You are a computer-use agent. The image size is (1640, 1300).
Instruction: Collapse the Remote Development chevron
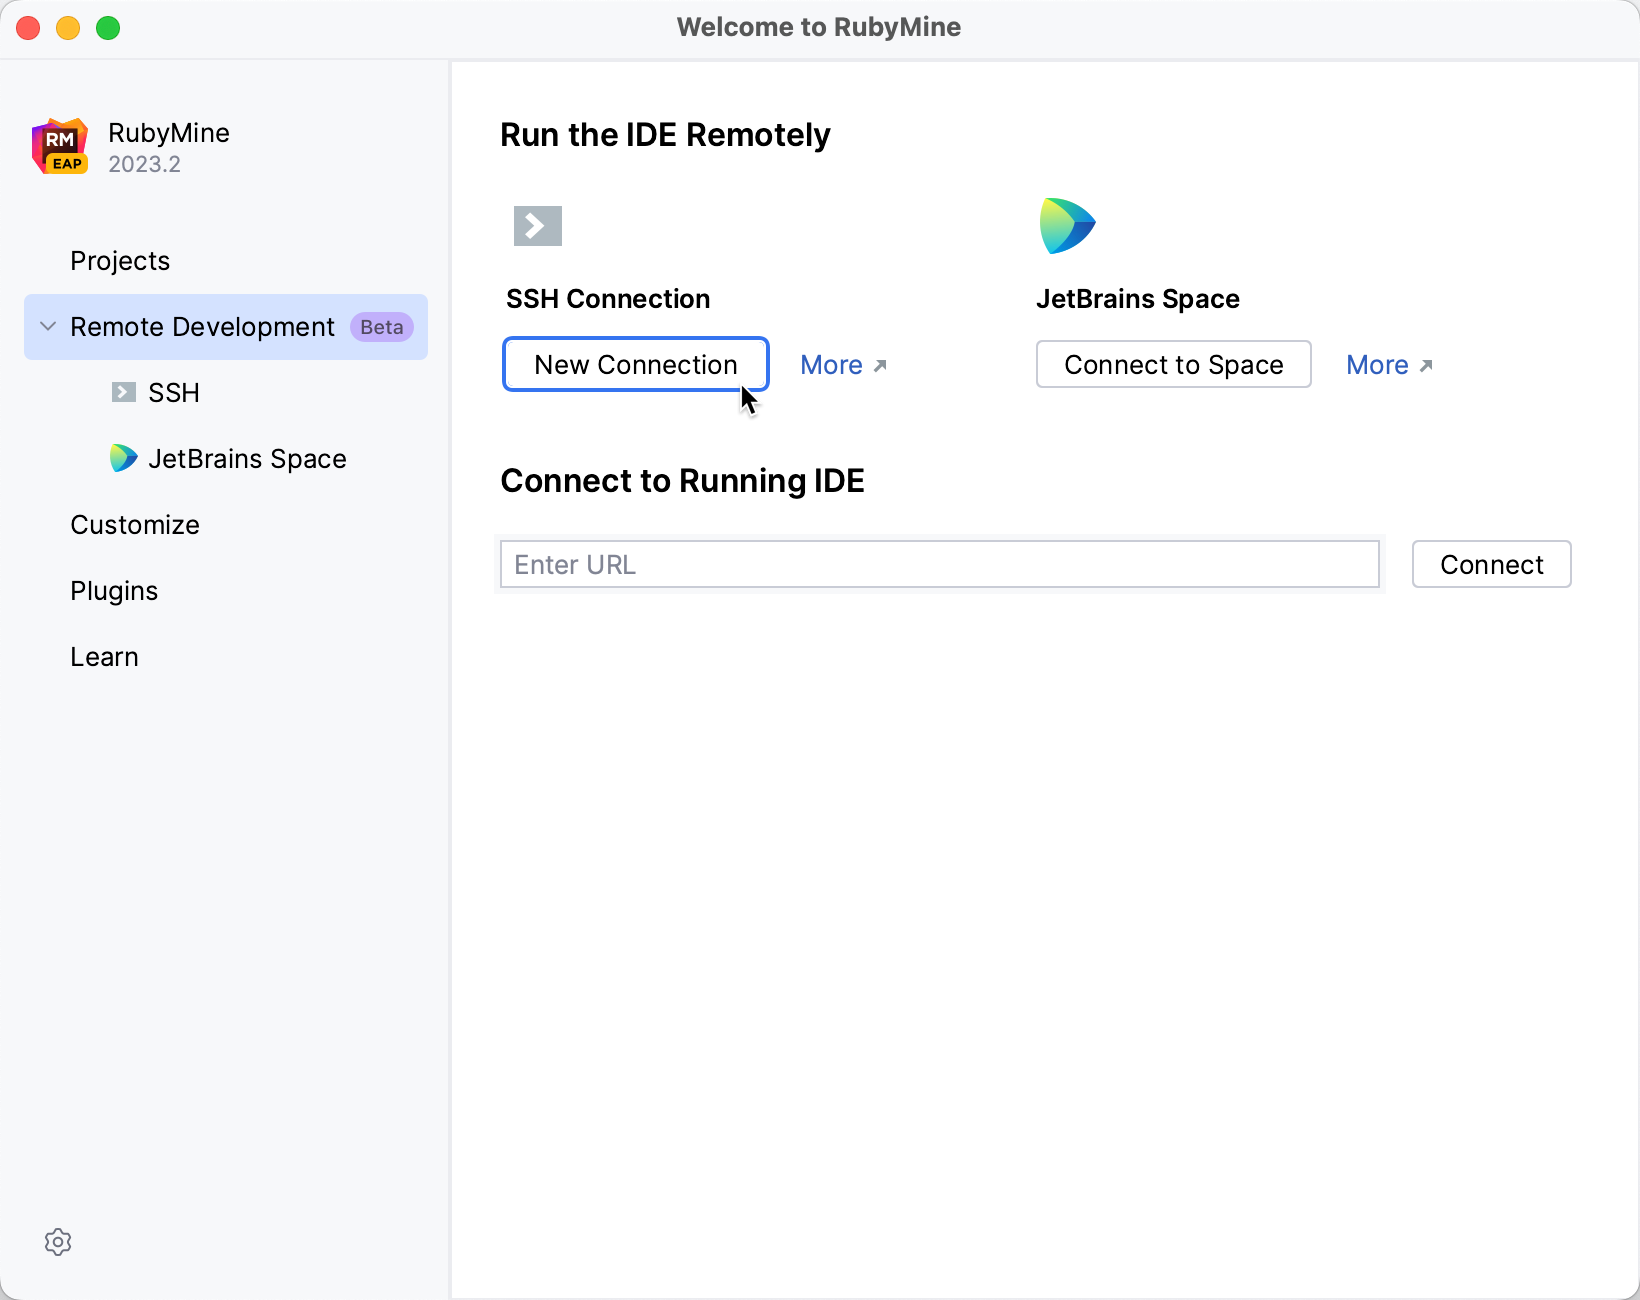coord(47,327)
